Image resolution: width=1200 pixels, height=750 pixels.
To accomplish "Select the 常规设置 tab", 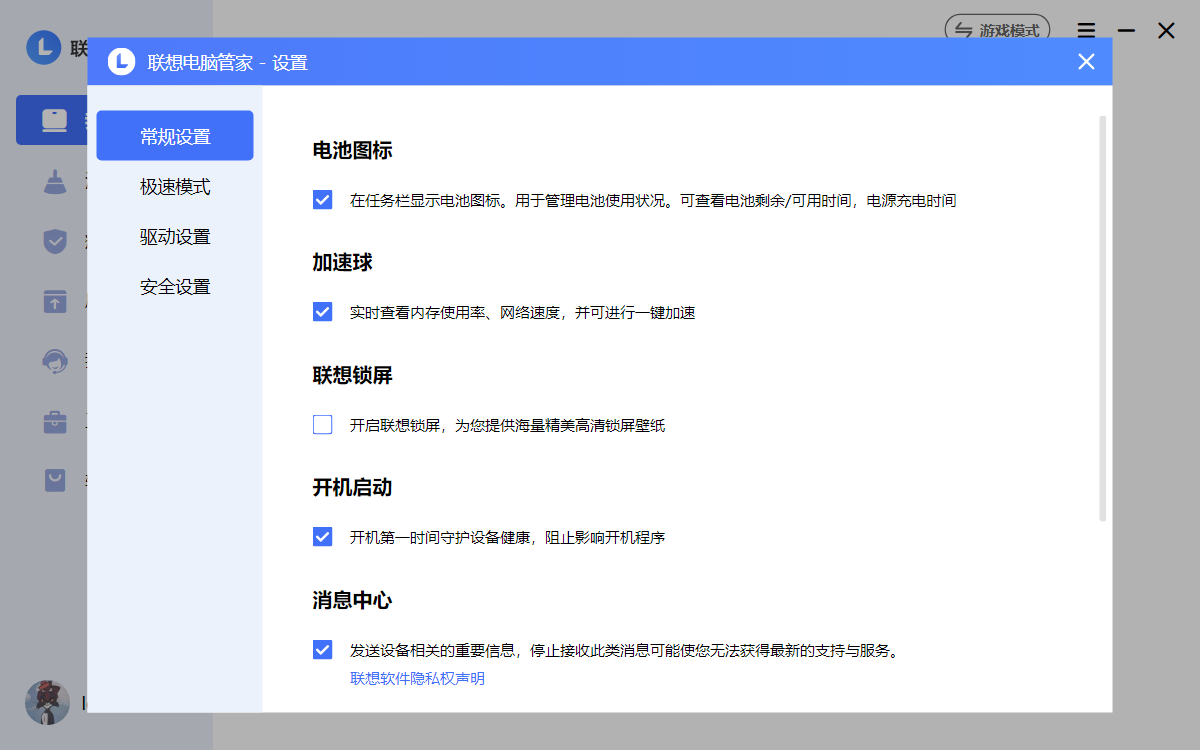I will tap(175, 136).
